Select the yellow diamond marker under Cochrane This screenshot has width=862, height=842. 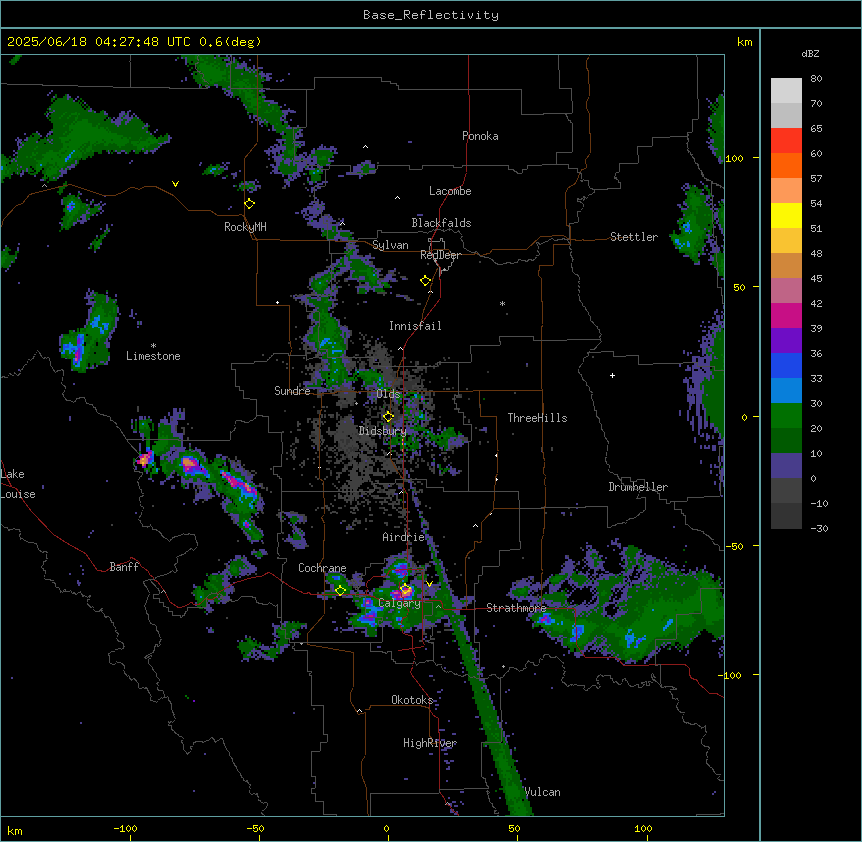coord(340,590)
